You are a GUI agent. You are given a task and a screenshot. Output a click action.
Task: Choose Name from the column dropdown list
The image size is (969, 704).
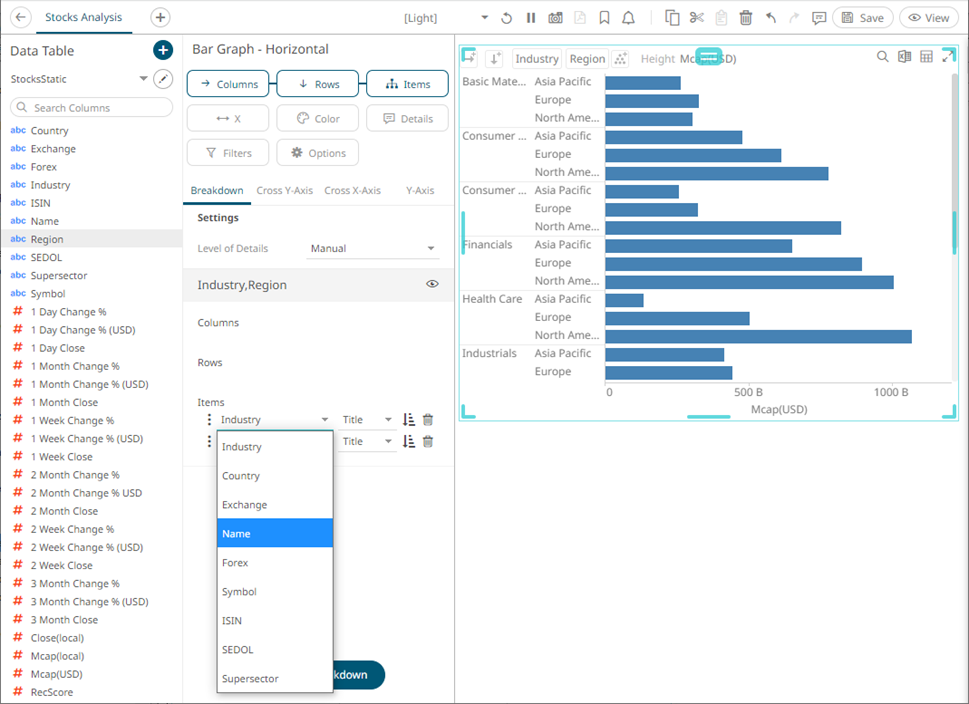275,533
